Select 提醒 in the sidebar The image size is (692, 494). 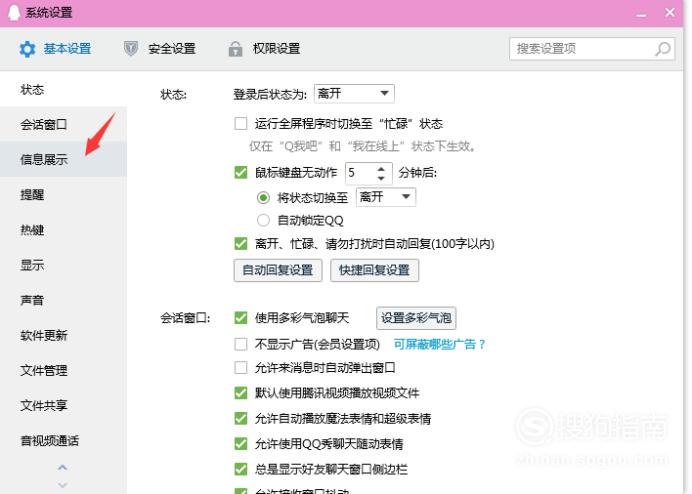point(63,195)
